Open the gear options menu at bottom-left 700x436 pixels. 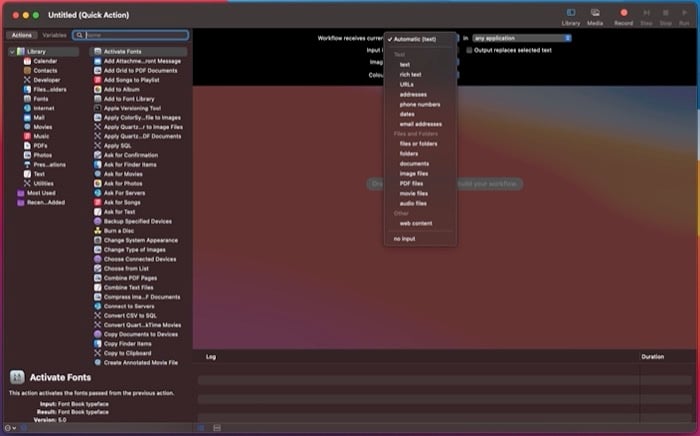[10, 428]
